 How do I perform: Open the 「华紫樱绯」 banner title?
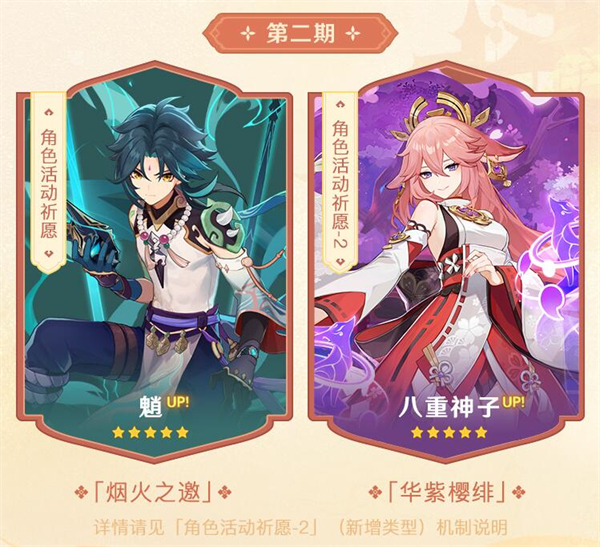point(447,492)
